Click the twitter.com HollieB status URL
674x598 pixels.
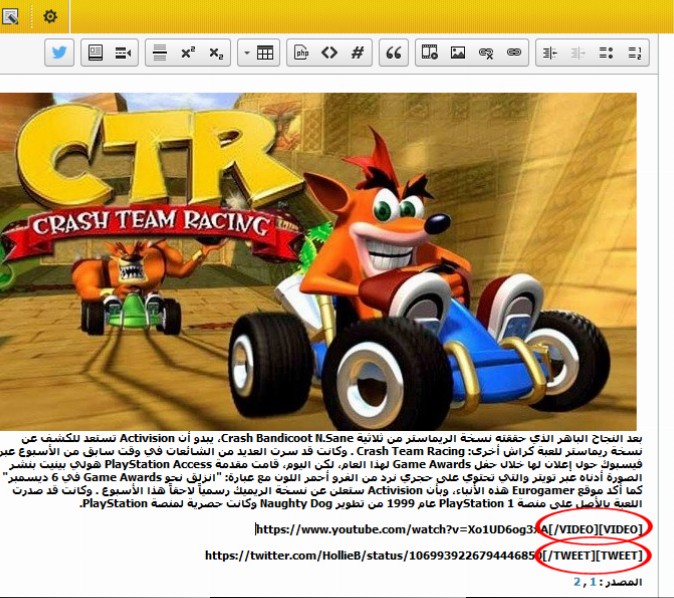tap(373, 556)
